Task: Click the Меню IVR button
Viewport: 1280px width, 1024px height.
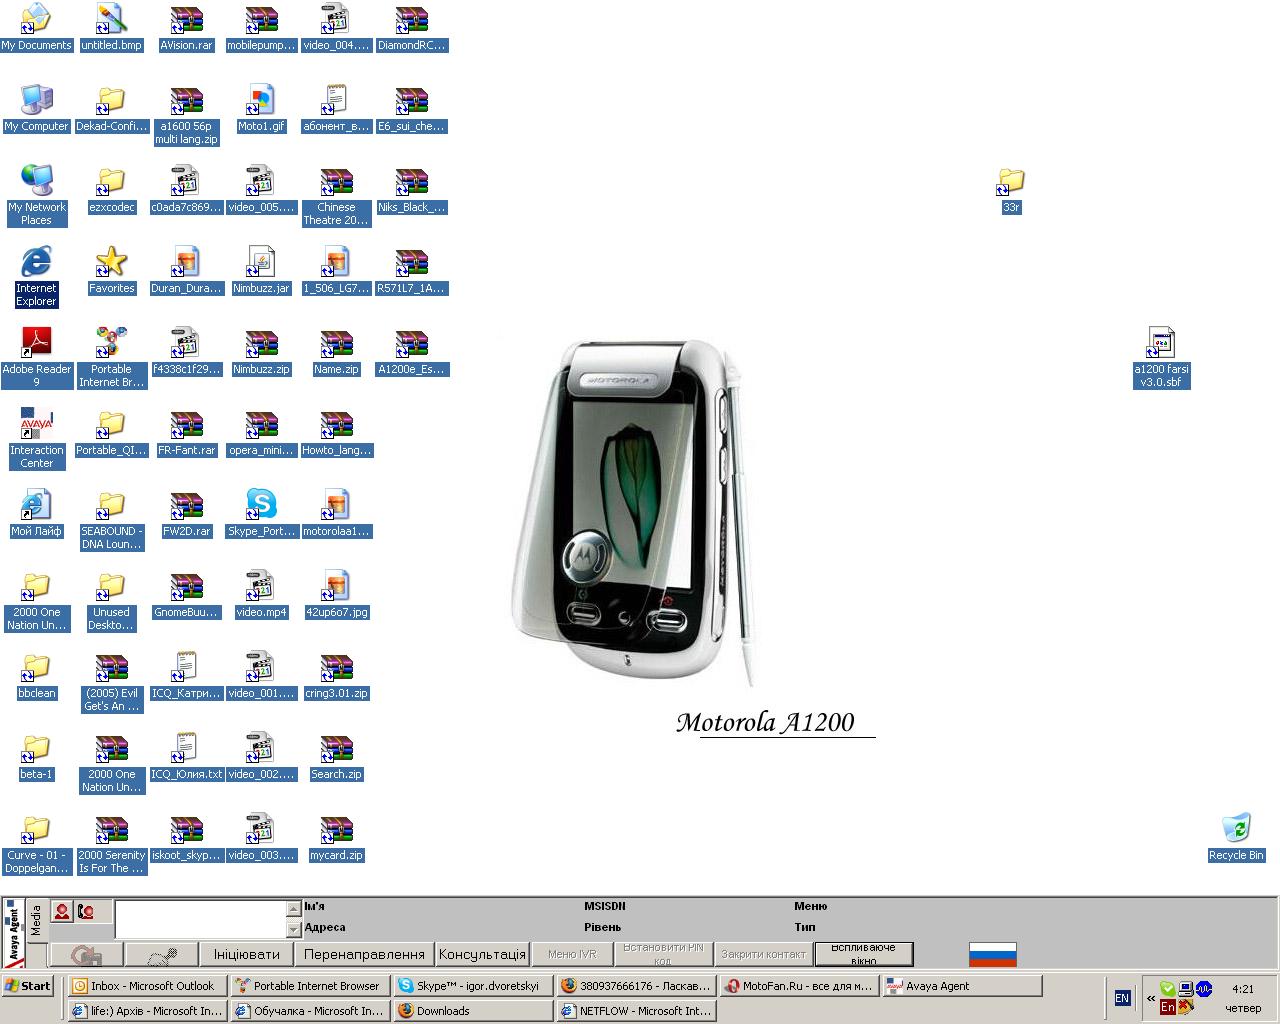Action: coord(572,954)
